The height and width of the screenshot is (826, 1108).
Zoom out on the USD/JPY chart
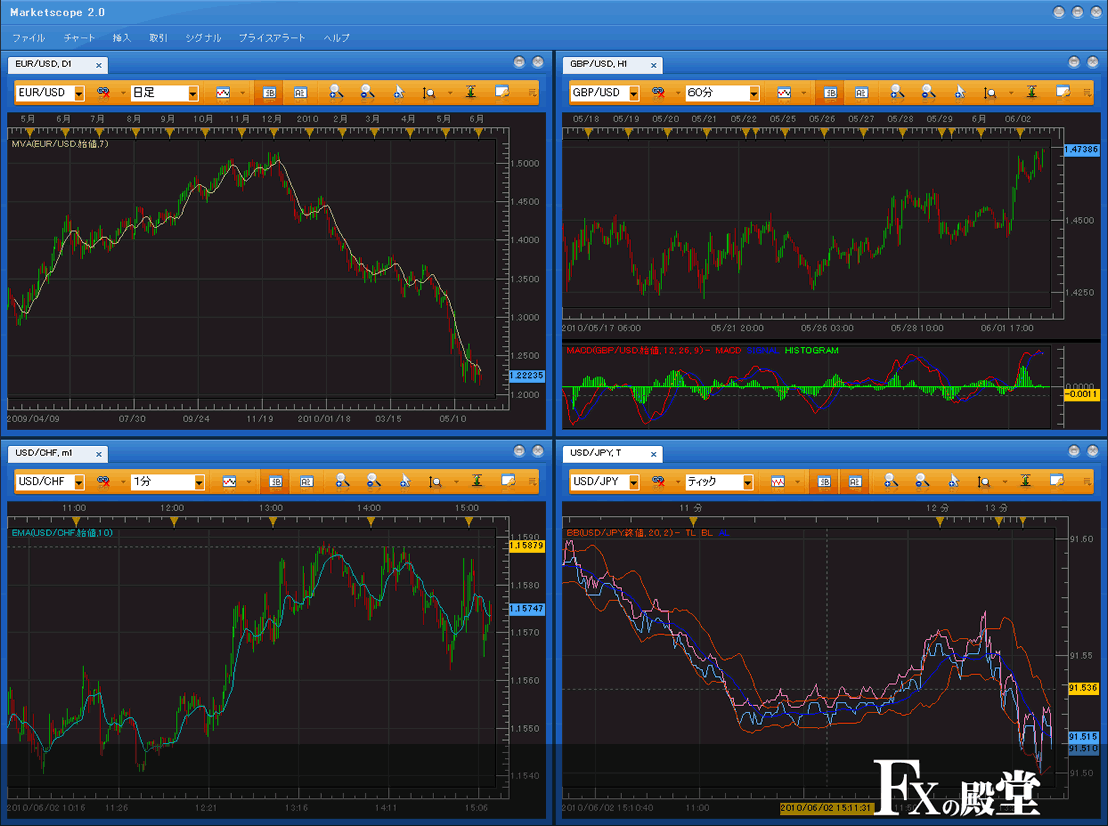922,481
